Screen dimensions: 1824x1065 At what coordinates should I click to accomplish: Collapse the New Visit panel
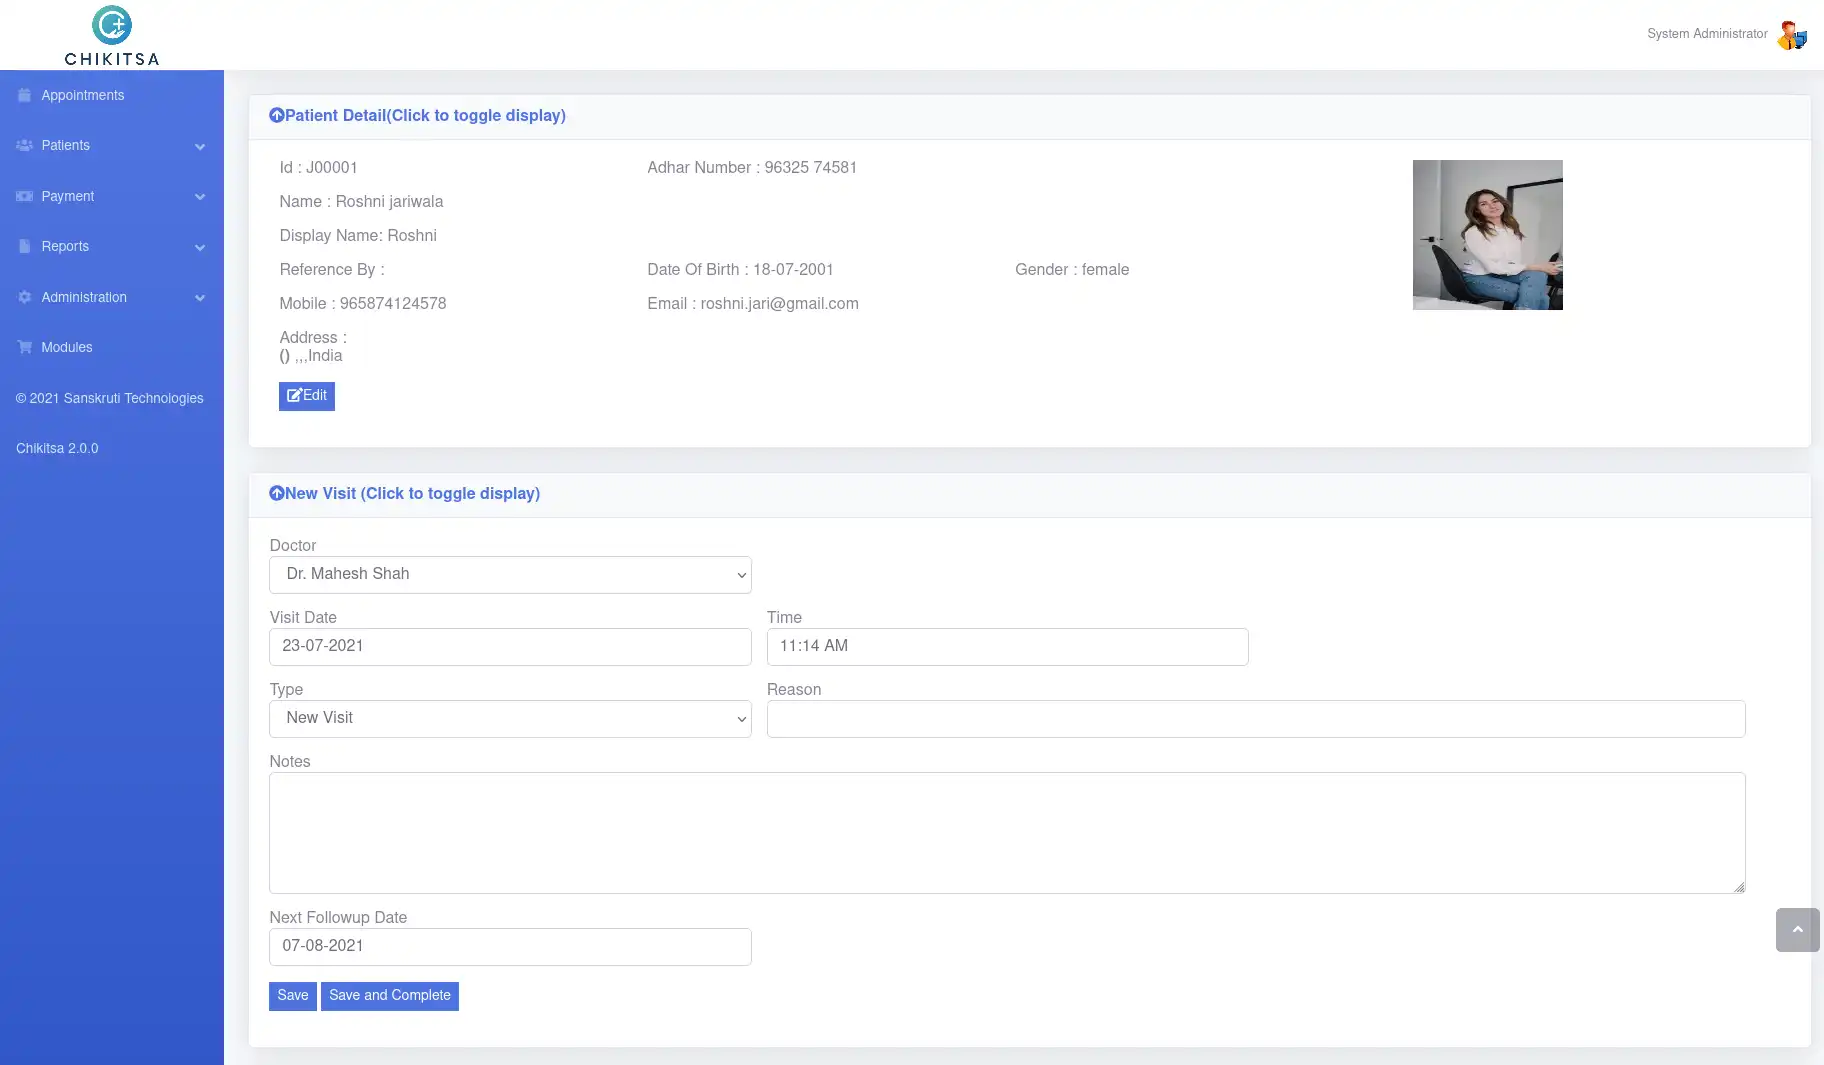[x=404, y=494]
